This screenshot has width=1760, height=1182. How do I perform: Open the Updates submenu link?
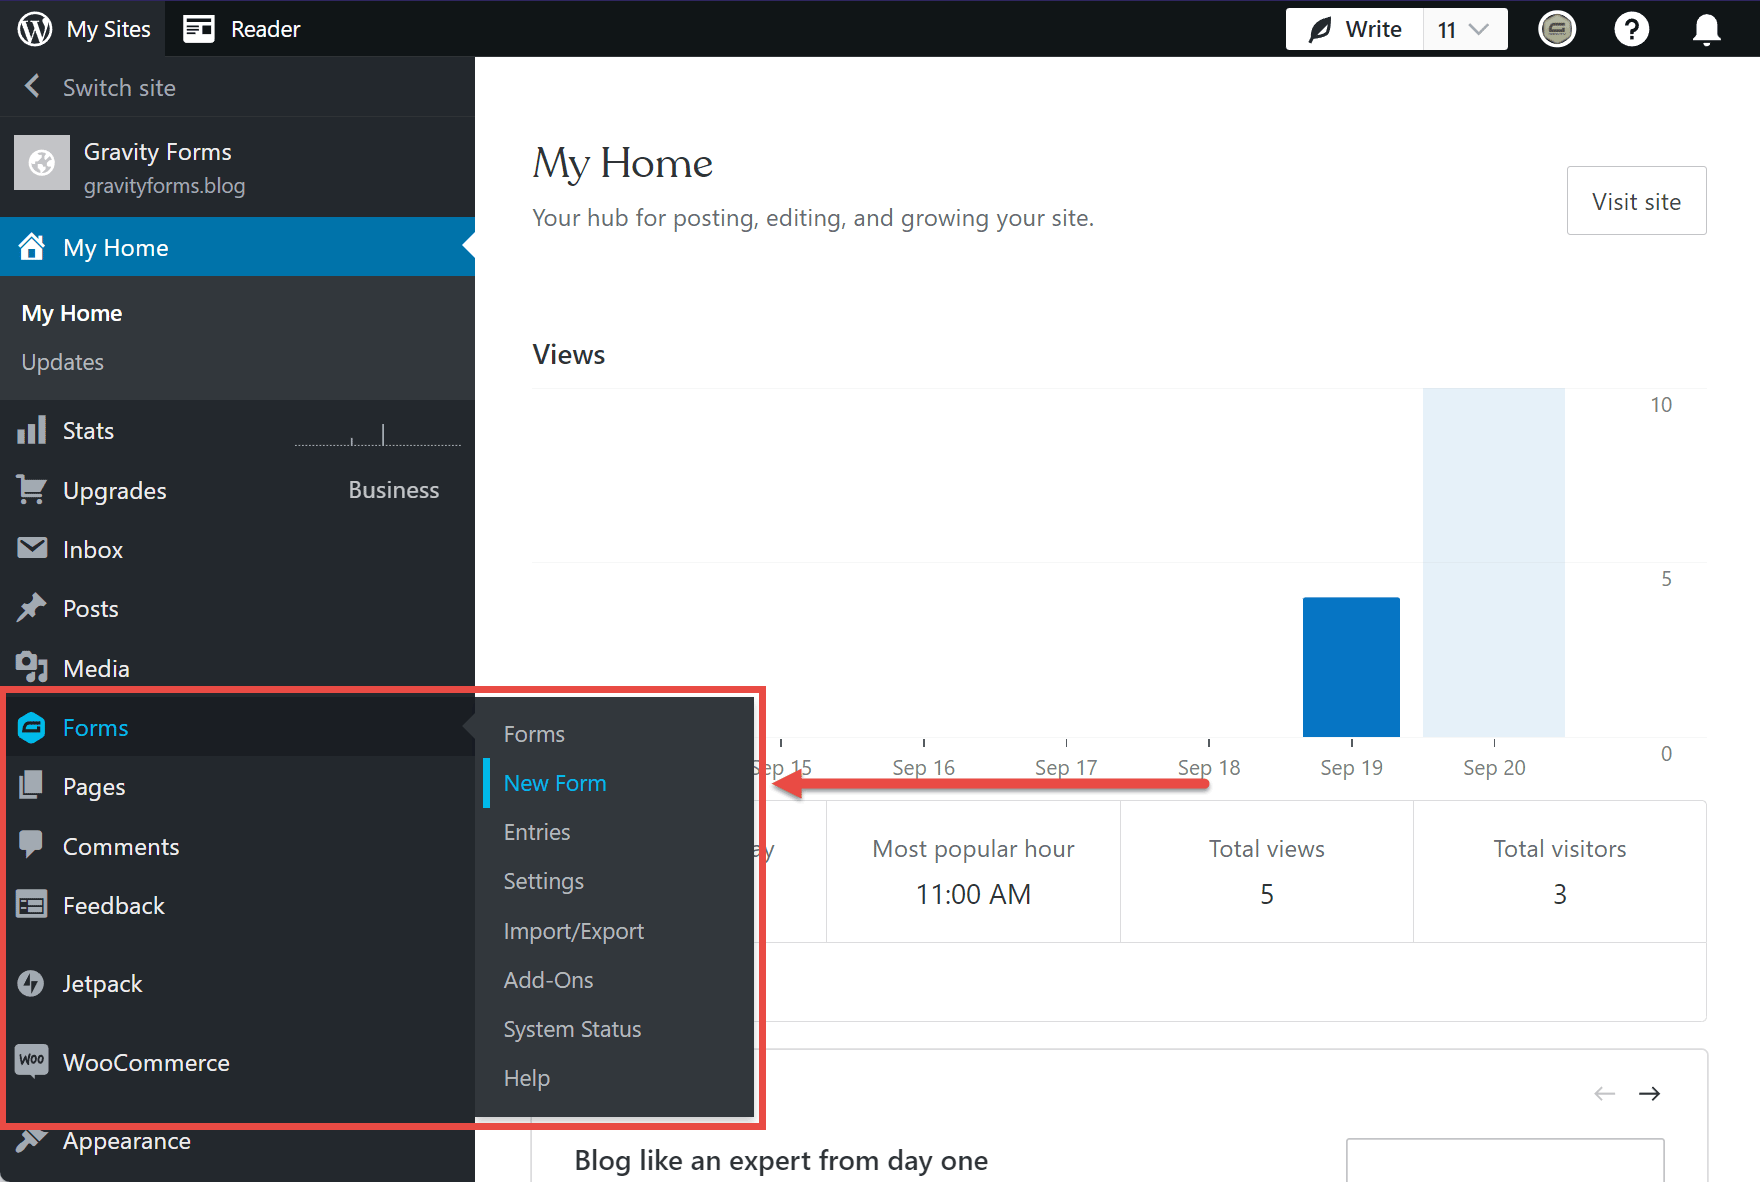click(x=63, y=362)
